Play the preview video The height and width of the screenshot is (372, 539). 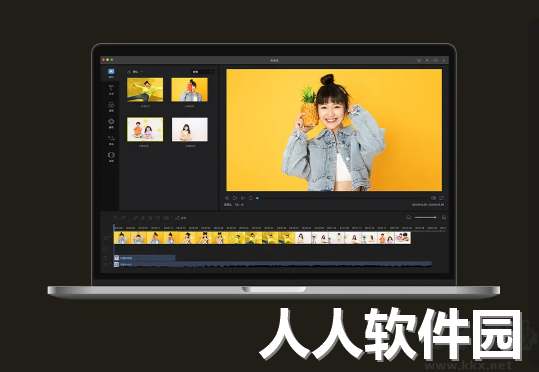(235, 198)
